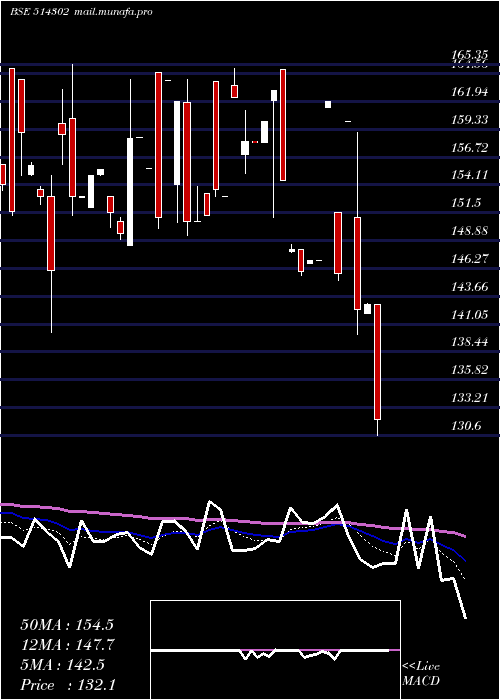The image size is (500, 700).
Task: Click the 138.44 price axis label
Action: [470, 342]
